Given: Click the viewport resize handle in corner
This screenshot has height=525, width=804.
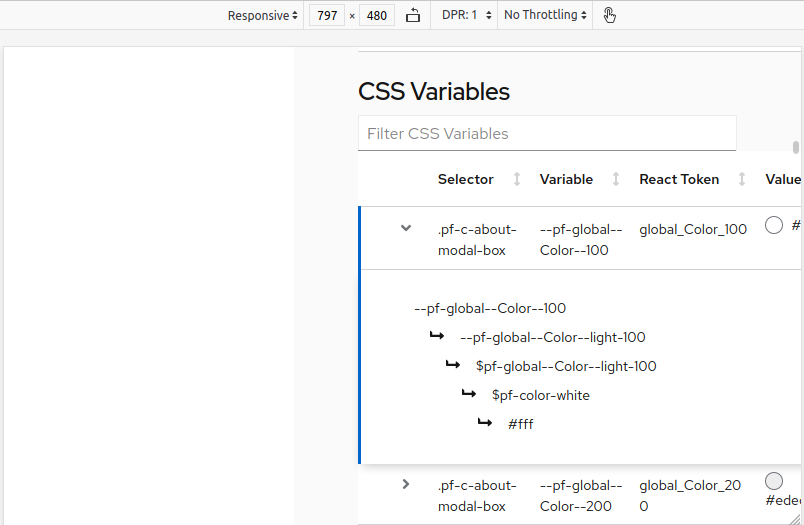Looking at the screenshot, I should [795, 519].
